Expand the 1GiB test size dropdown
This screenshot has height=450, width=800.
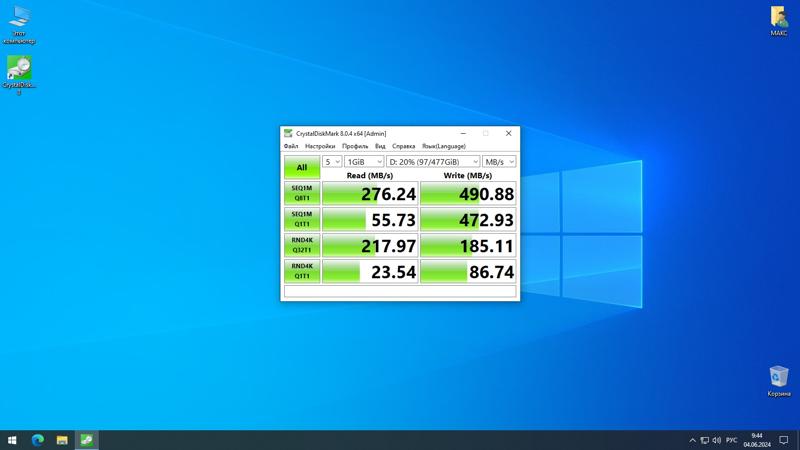(x=364, y=161)
